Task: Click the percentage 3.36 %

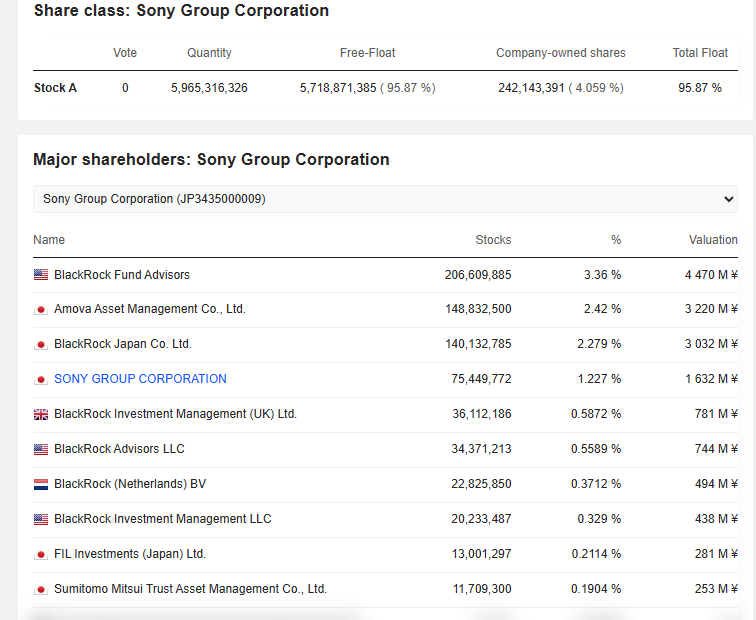Action: pyautogui.click(x=602, y=275)
